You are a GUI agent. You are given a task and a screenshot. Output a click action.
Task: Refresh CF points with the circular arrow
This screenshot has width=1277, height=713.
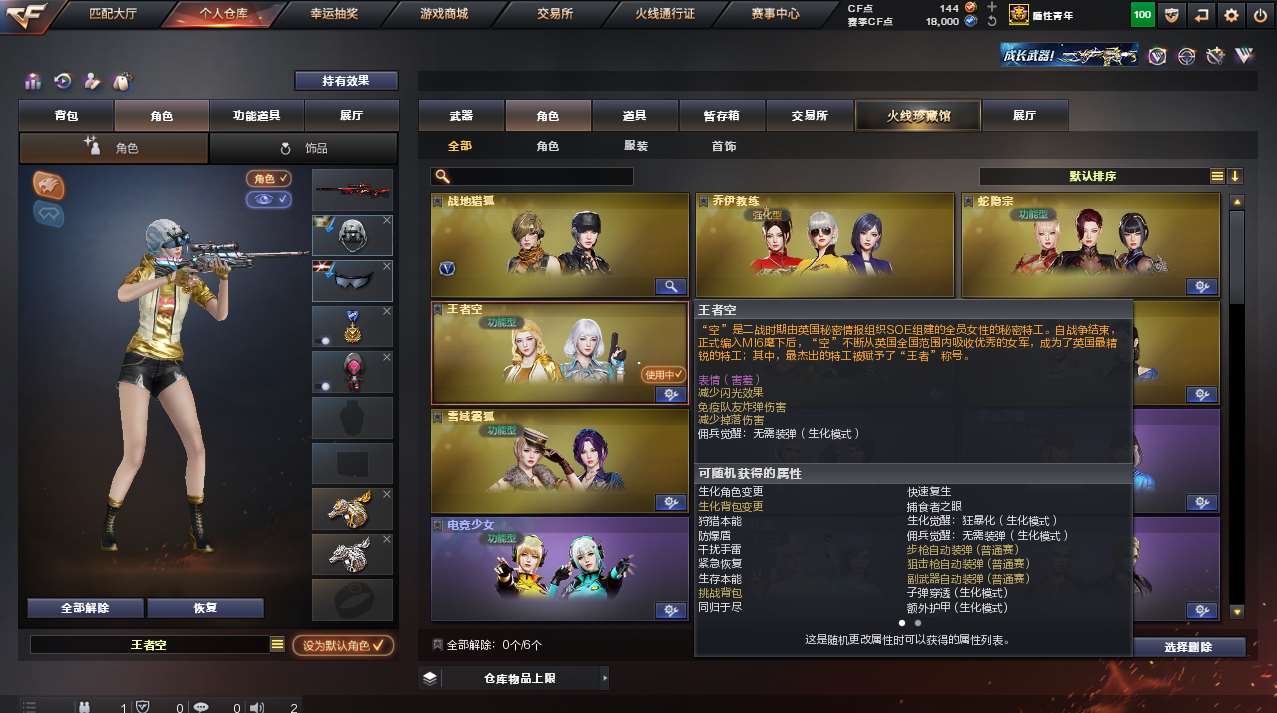tap(990, 21)
